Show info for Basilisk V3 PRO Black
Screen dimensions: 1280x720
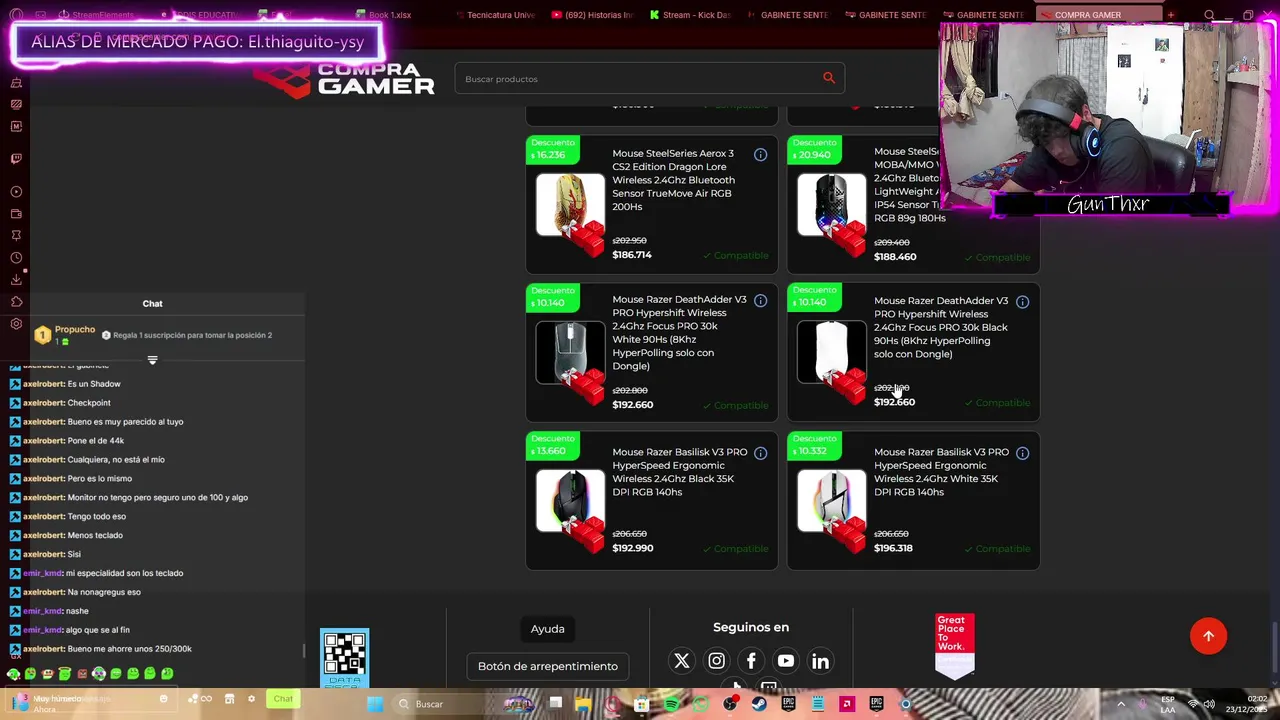click(760, 453)
